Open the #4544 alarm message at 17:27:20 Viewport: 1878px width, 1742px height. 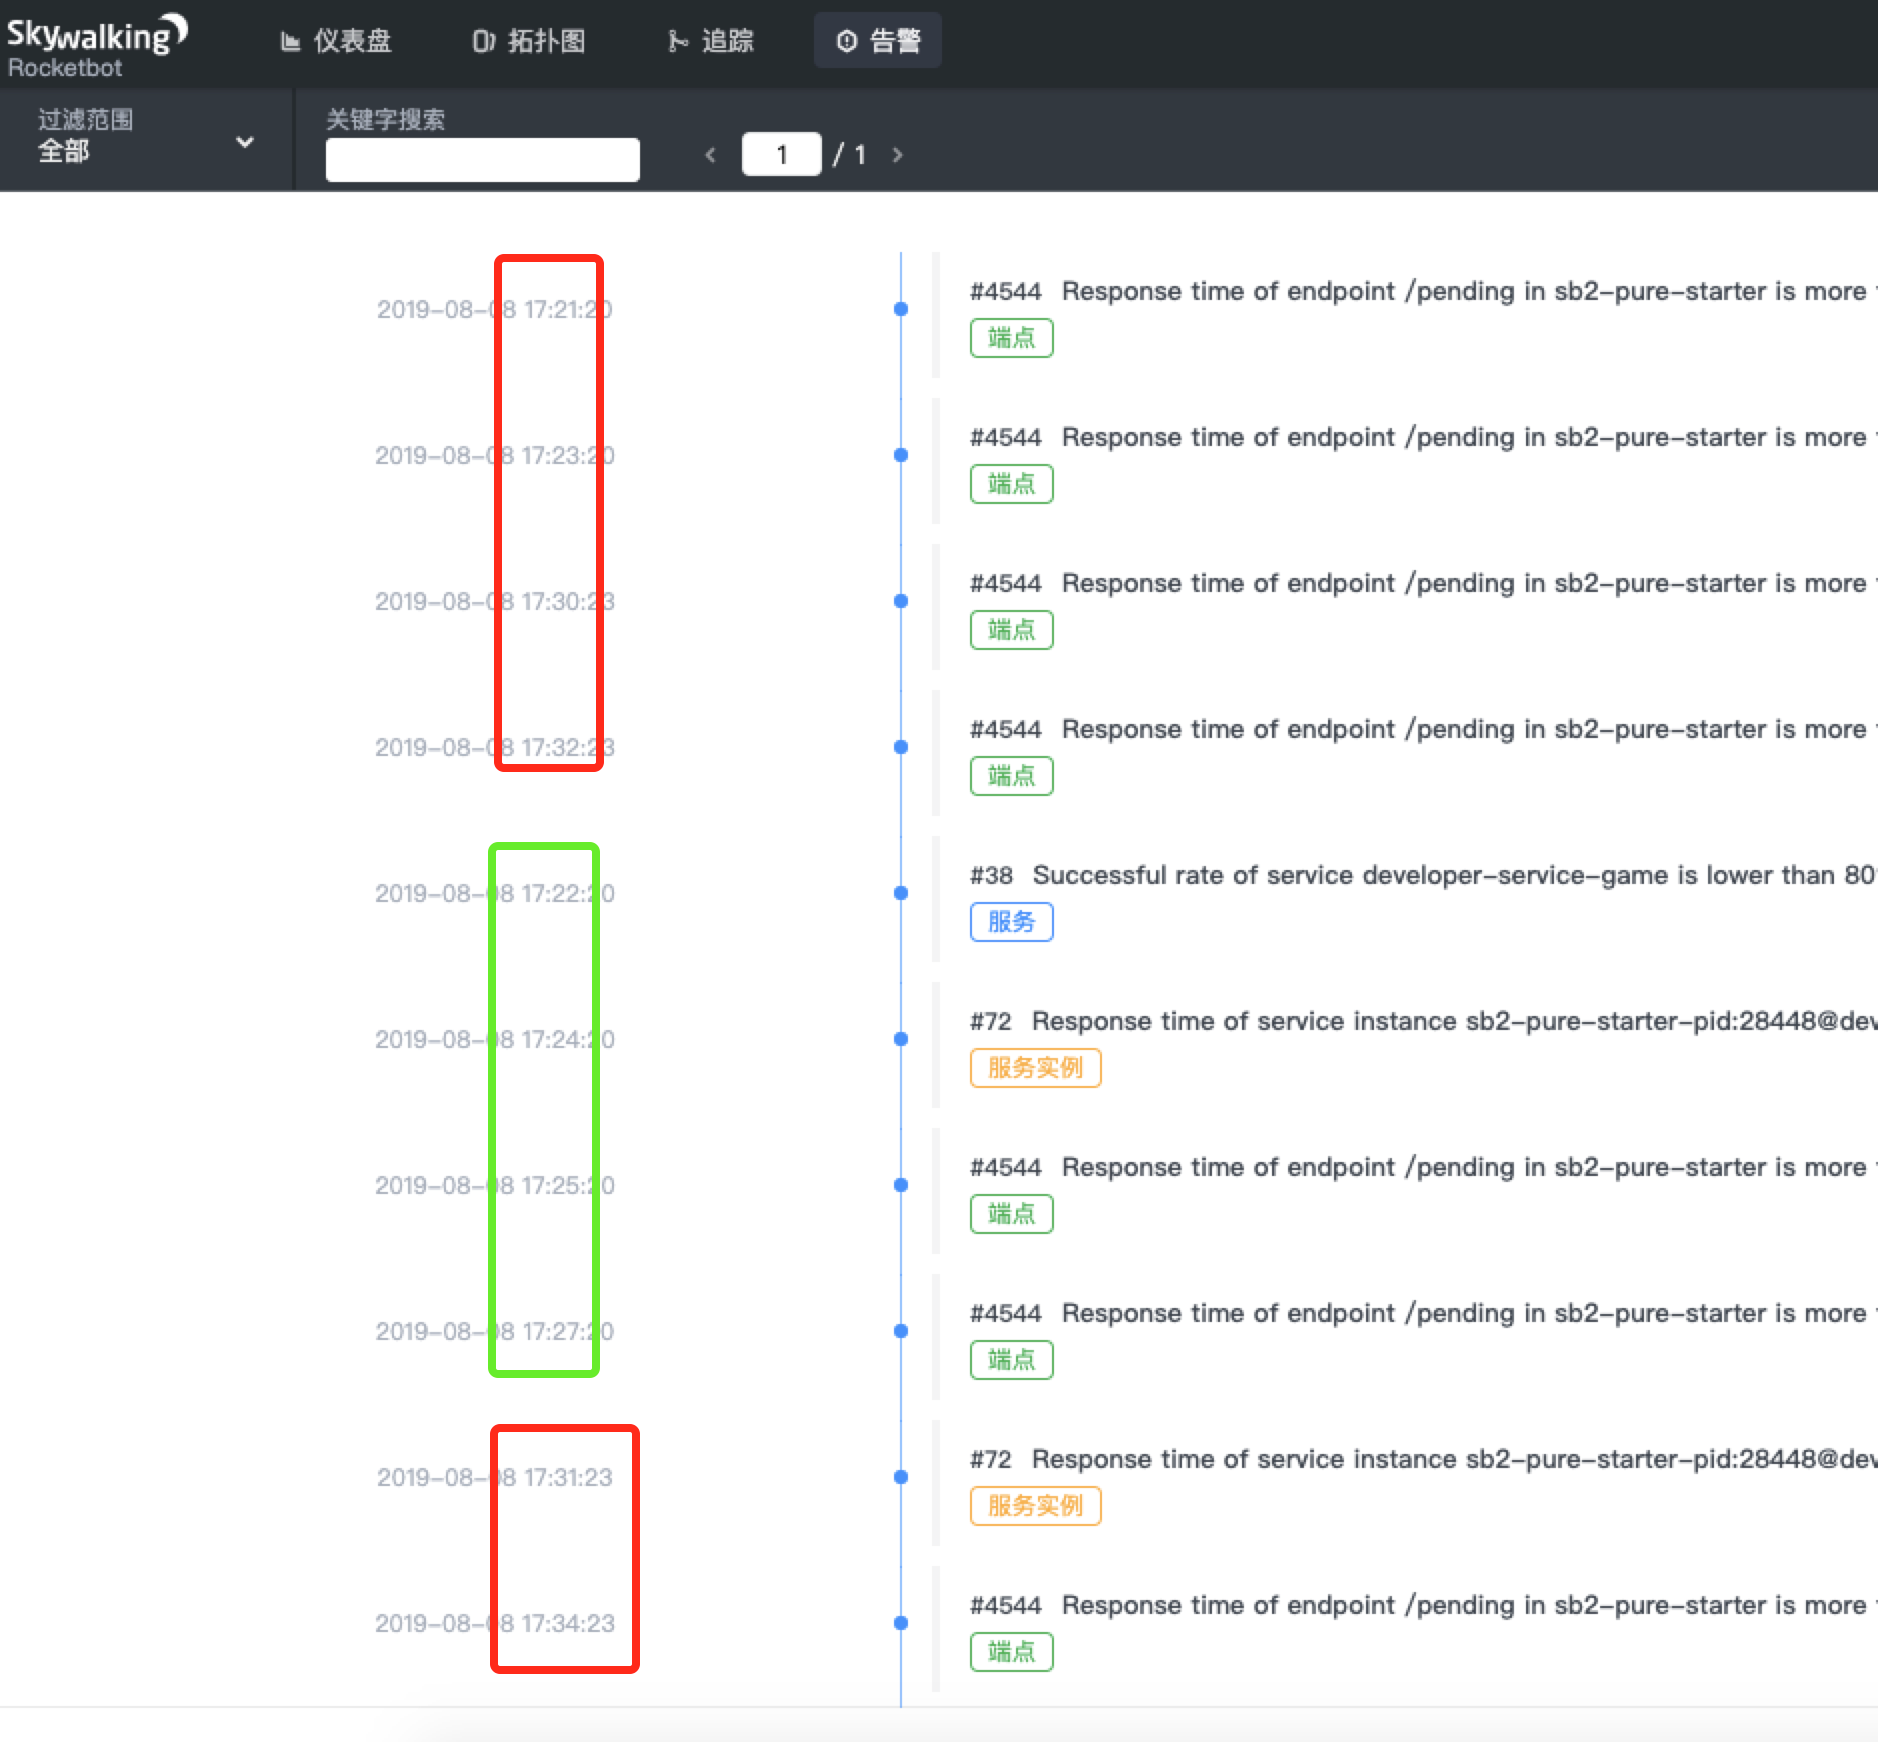tap(1423, 1313)
